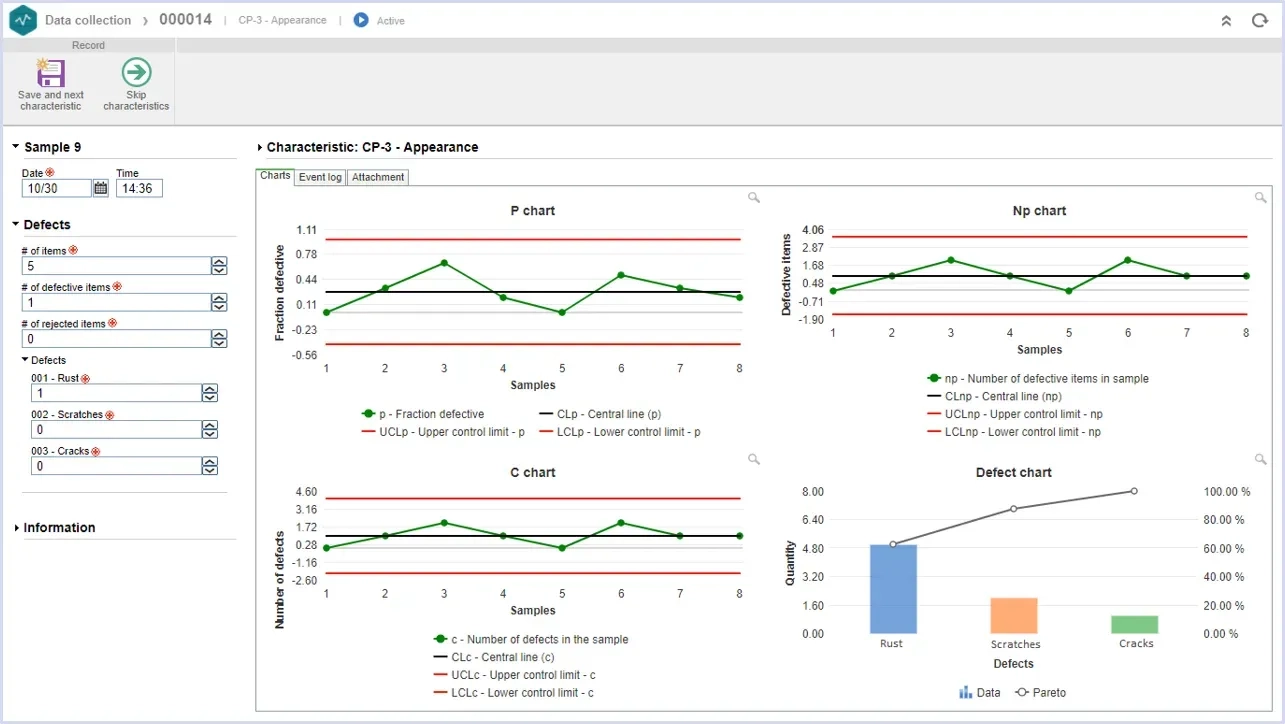
Task: Zoom the Defect chart with its magnifier
Action: [1261, 459]
